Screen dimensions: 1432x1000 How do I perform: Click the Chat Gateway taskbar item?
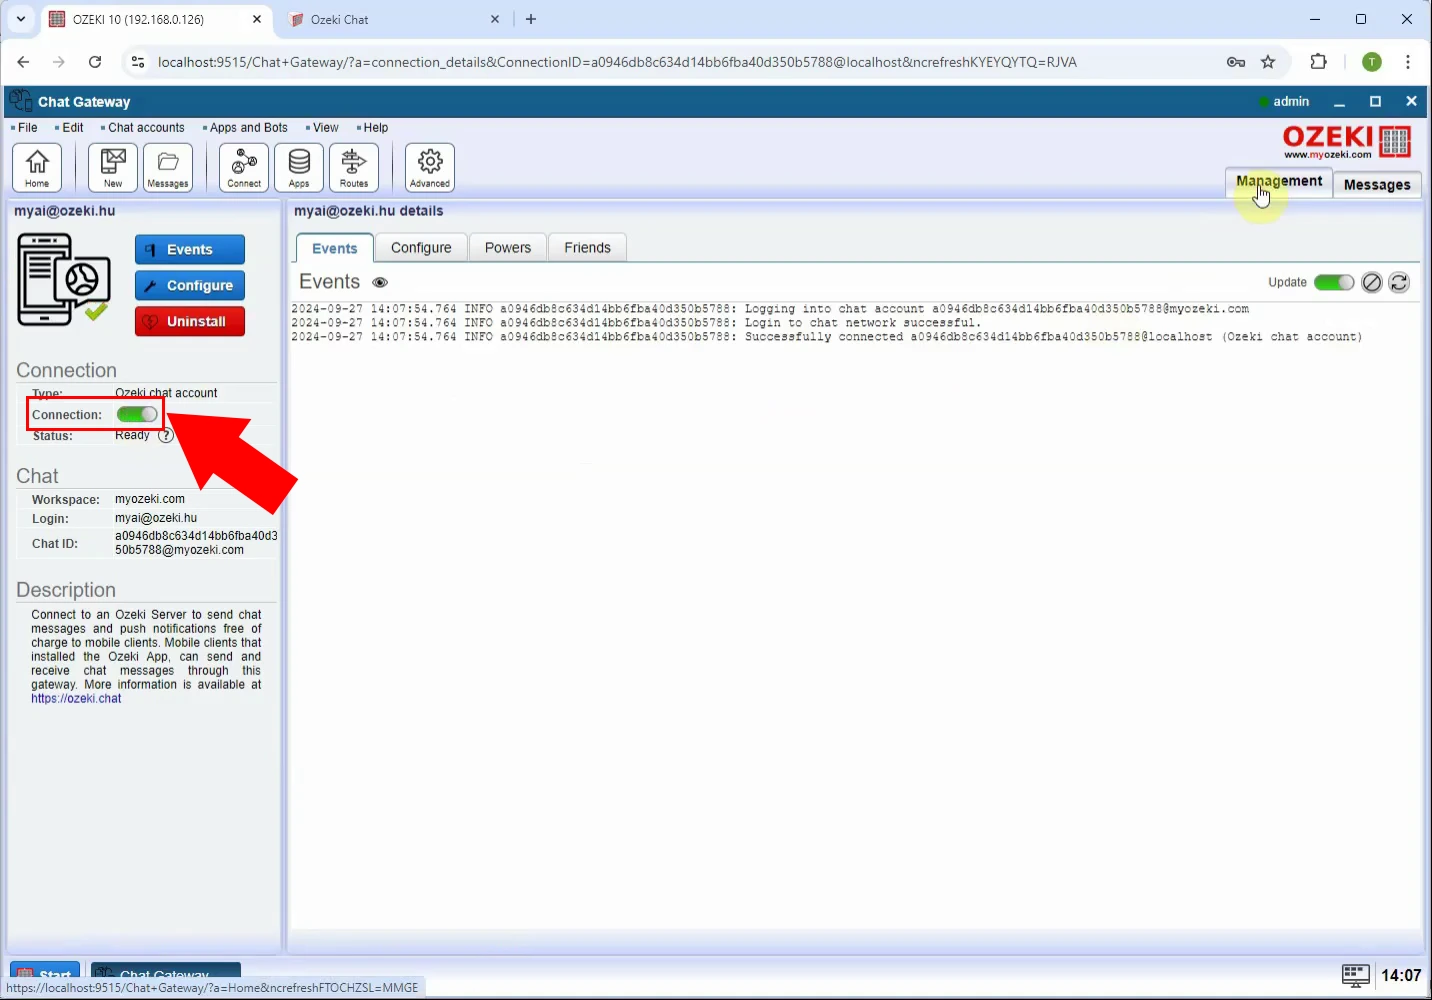pyautogui.click(x=166, y=970)
